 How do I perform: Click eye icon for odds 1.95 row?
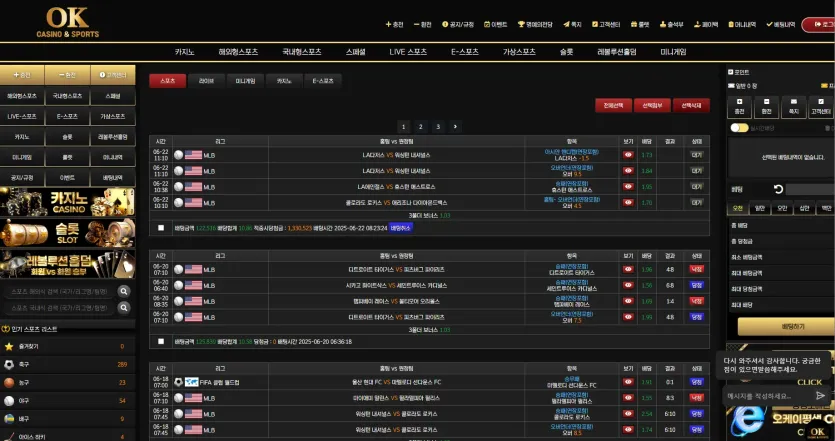[x=628, y=187]
